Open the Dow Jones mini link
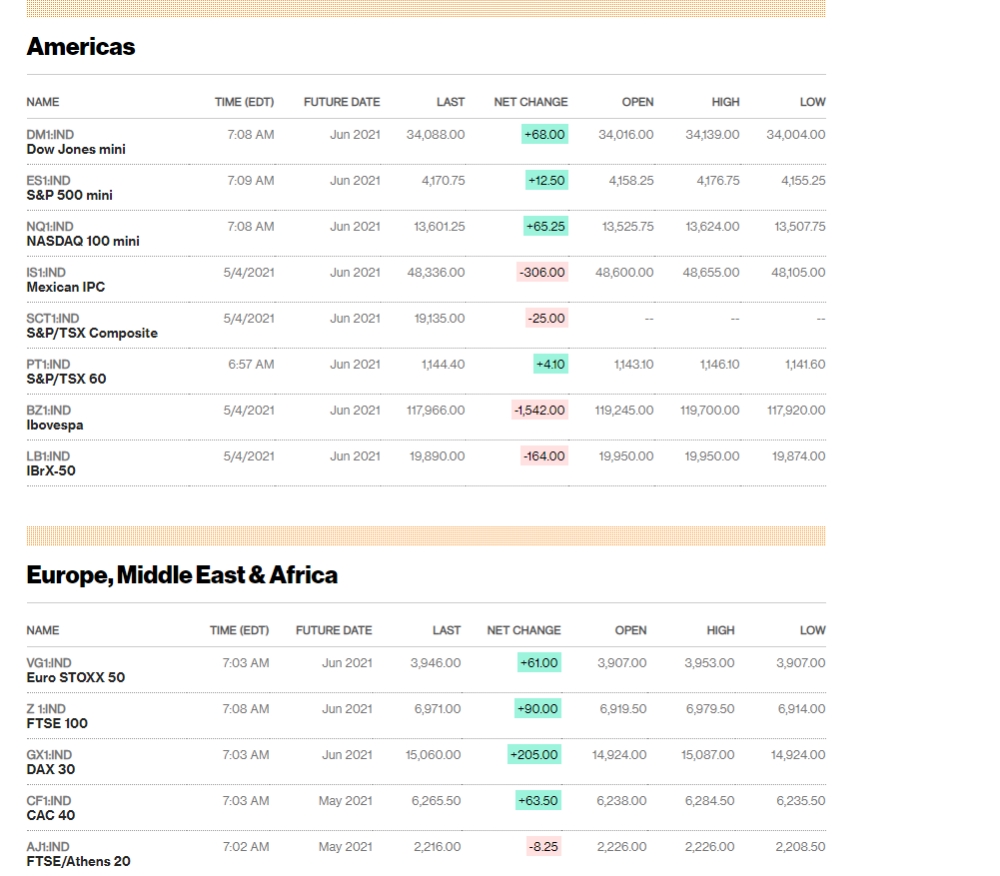 [x=76, y=149]
